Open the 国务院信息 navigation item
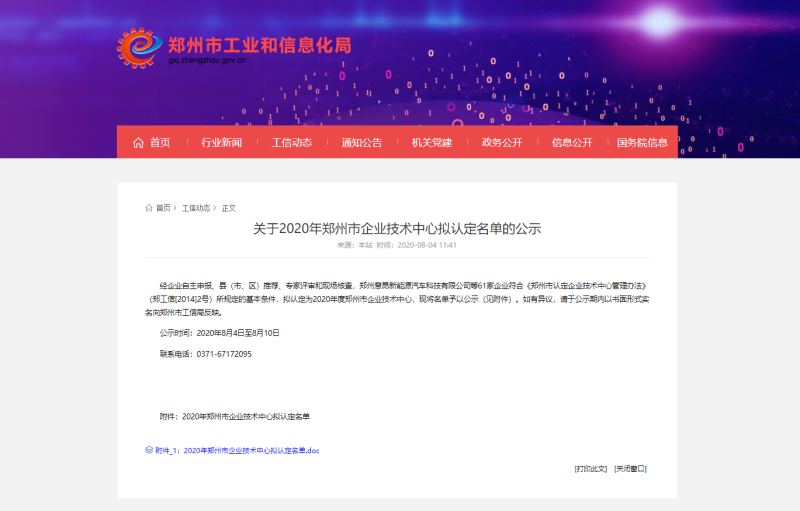Image resolution: width=800 pixels, height=511 pixels. tap(642, 142)
